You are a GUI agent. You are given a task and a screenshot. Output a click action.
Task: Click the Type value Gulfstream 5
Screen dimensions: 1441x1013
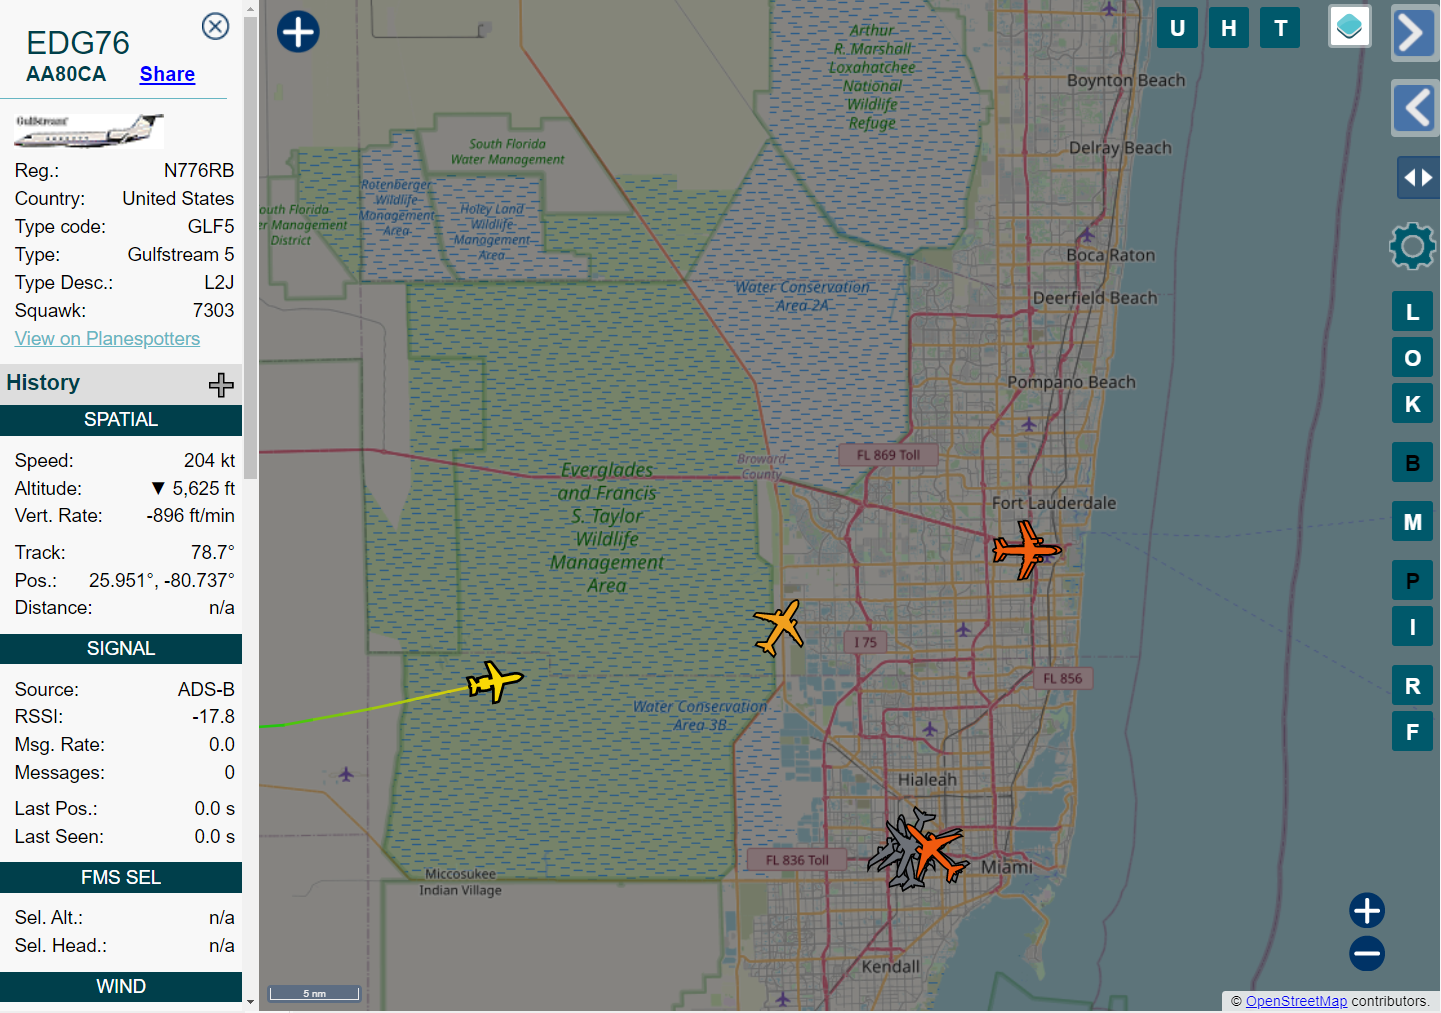click(181, 255)
